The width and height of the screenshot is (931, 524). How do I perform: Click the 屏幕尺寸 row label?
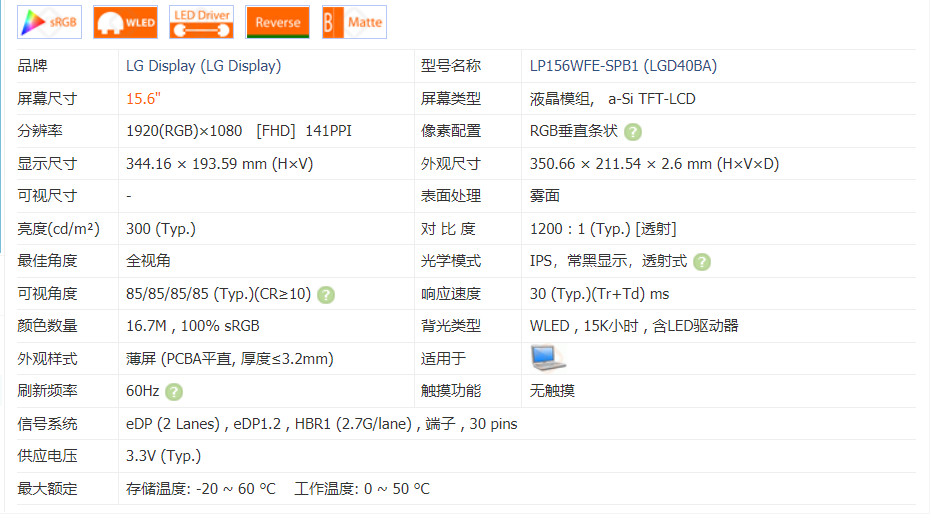(47, 99)
